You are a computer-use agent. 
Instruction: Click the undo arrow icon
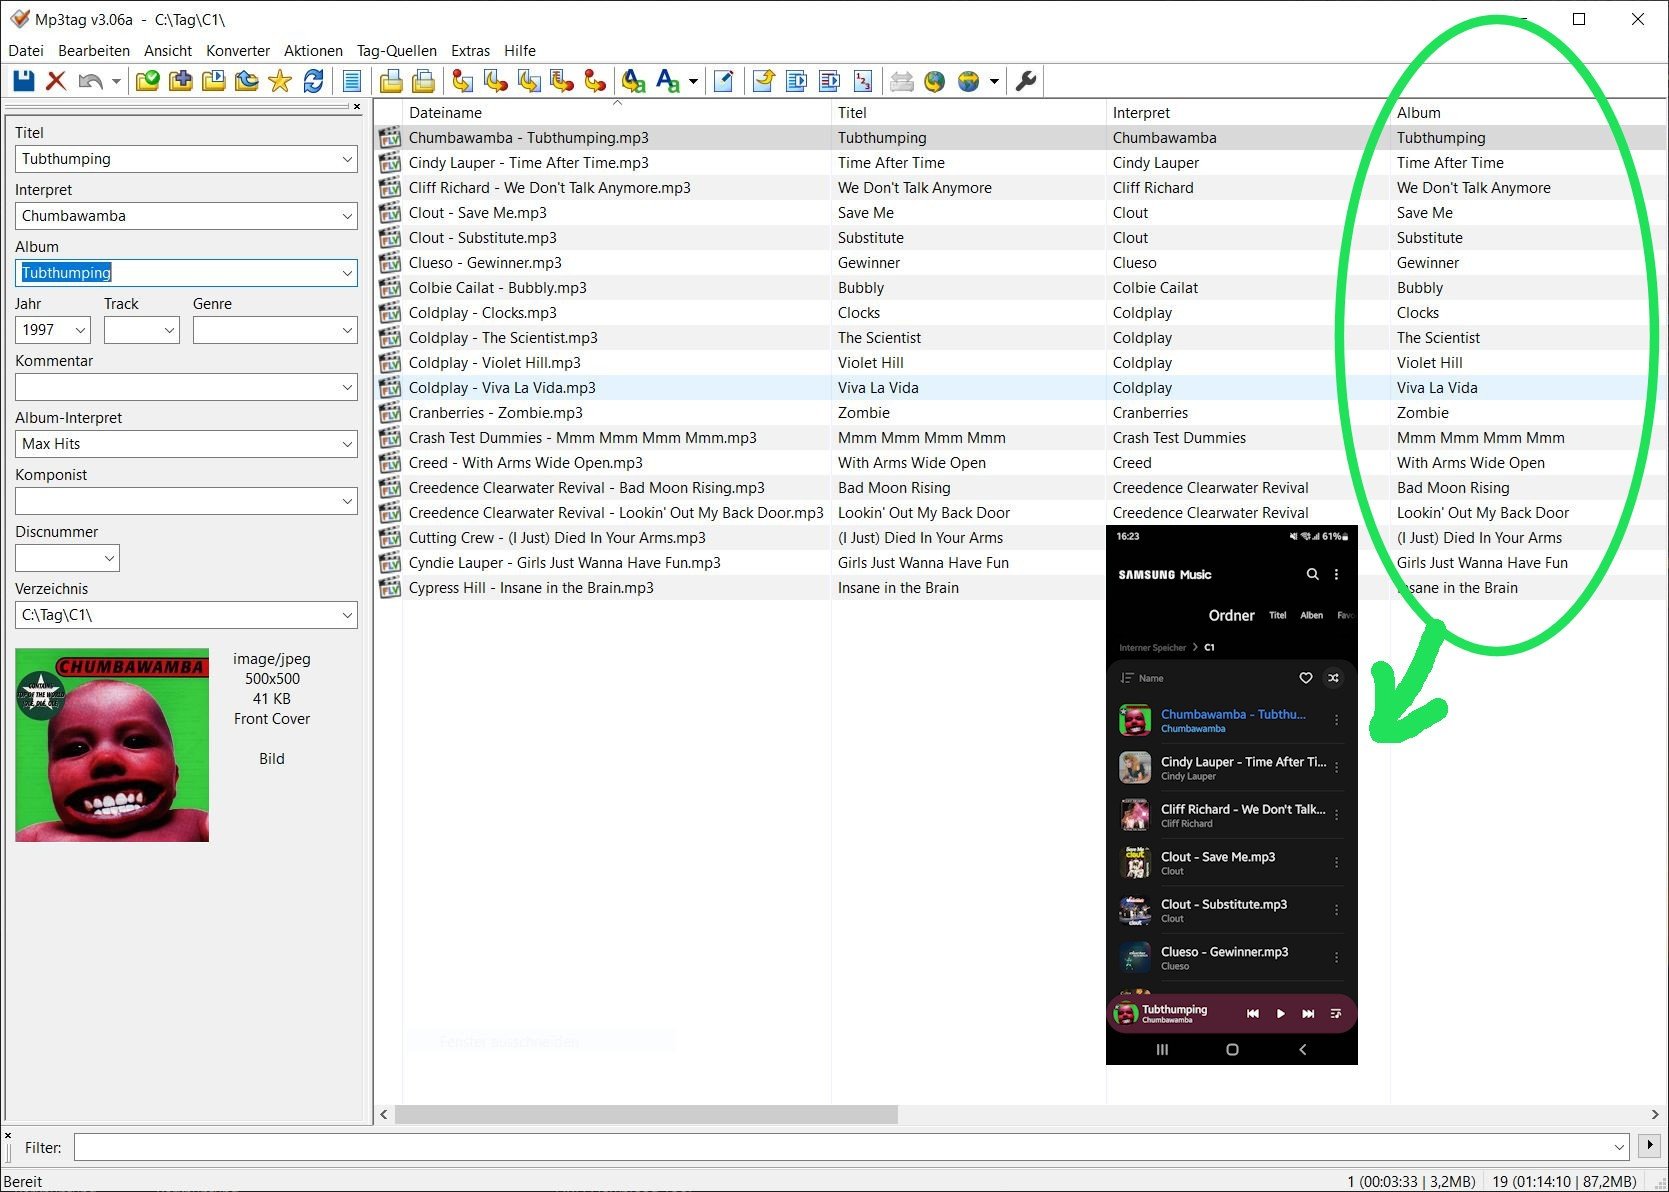pyautogui.click(x=90, y=81)
